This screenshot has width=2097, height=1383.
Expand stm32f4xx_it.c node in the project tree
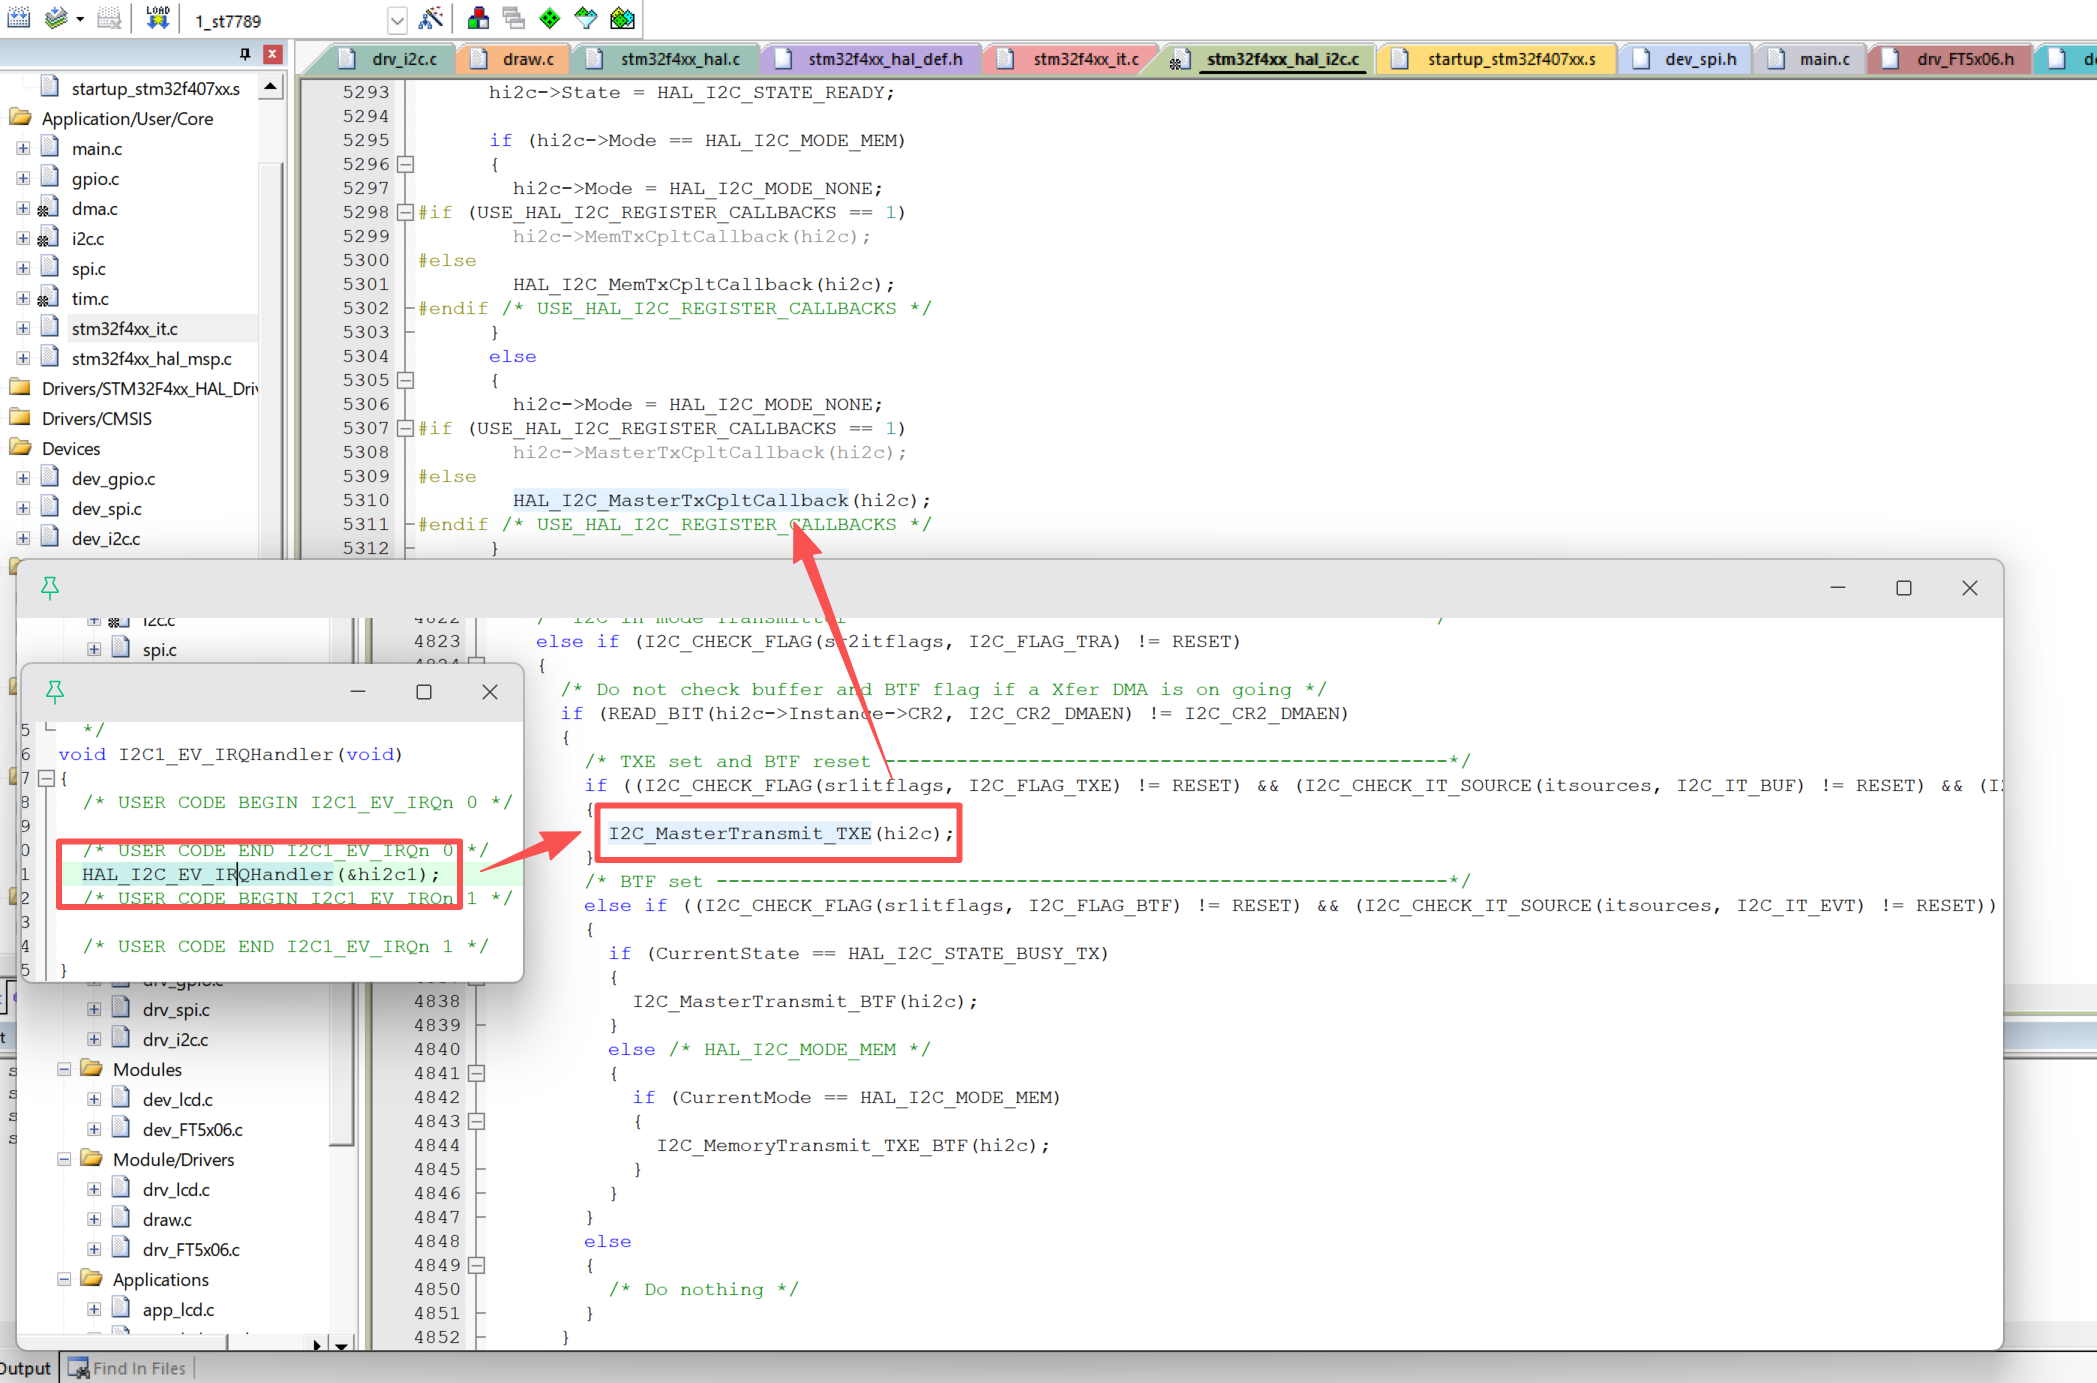[22, 328]
